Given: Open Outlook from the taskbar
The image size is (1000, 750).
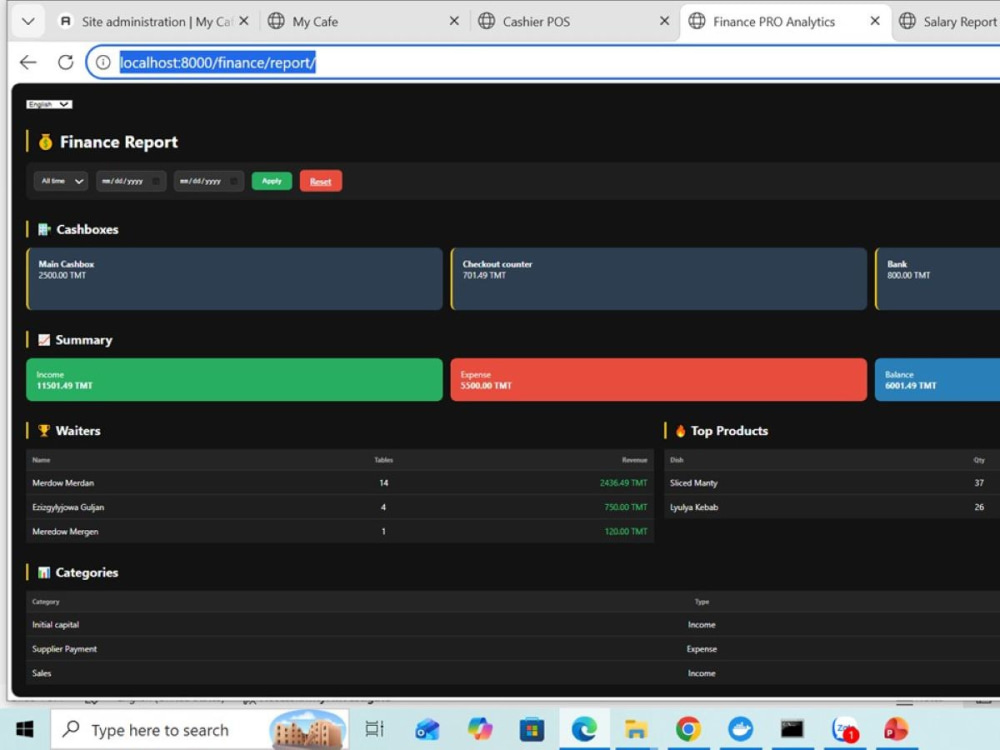Looking at the screenshot, I should click(427, 729).
